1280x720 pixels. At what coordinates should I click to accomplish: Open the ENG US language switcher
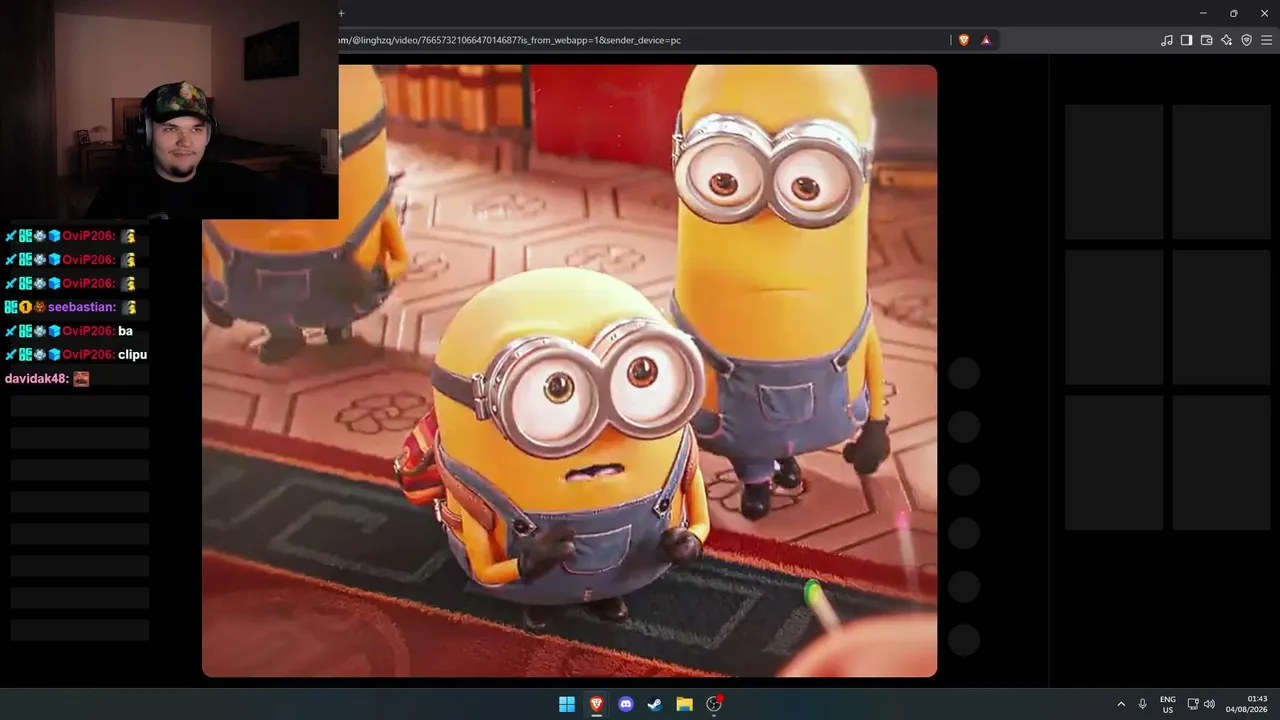click(x=1168, y=704)
